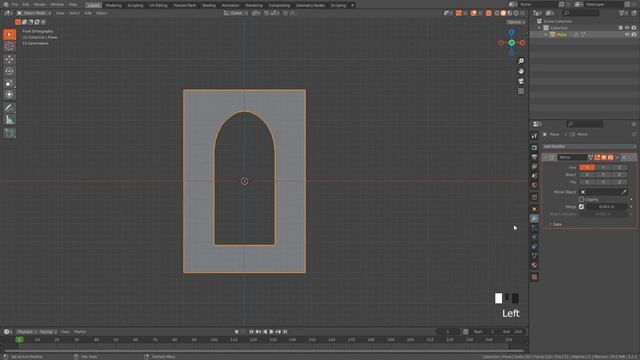Select the Transform tool

pyautogui.click(x=9, y=95)
